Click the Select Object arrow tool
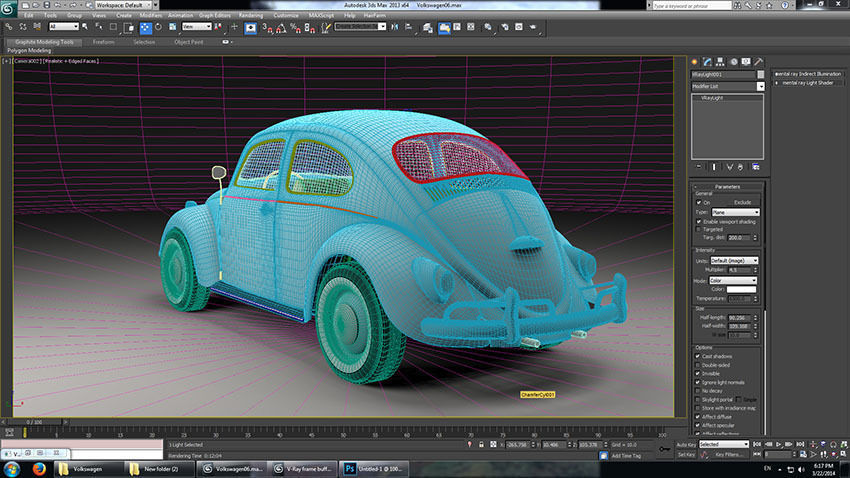Screen dimensions: 850x478 pos(85,27)
